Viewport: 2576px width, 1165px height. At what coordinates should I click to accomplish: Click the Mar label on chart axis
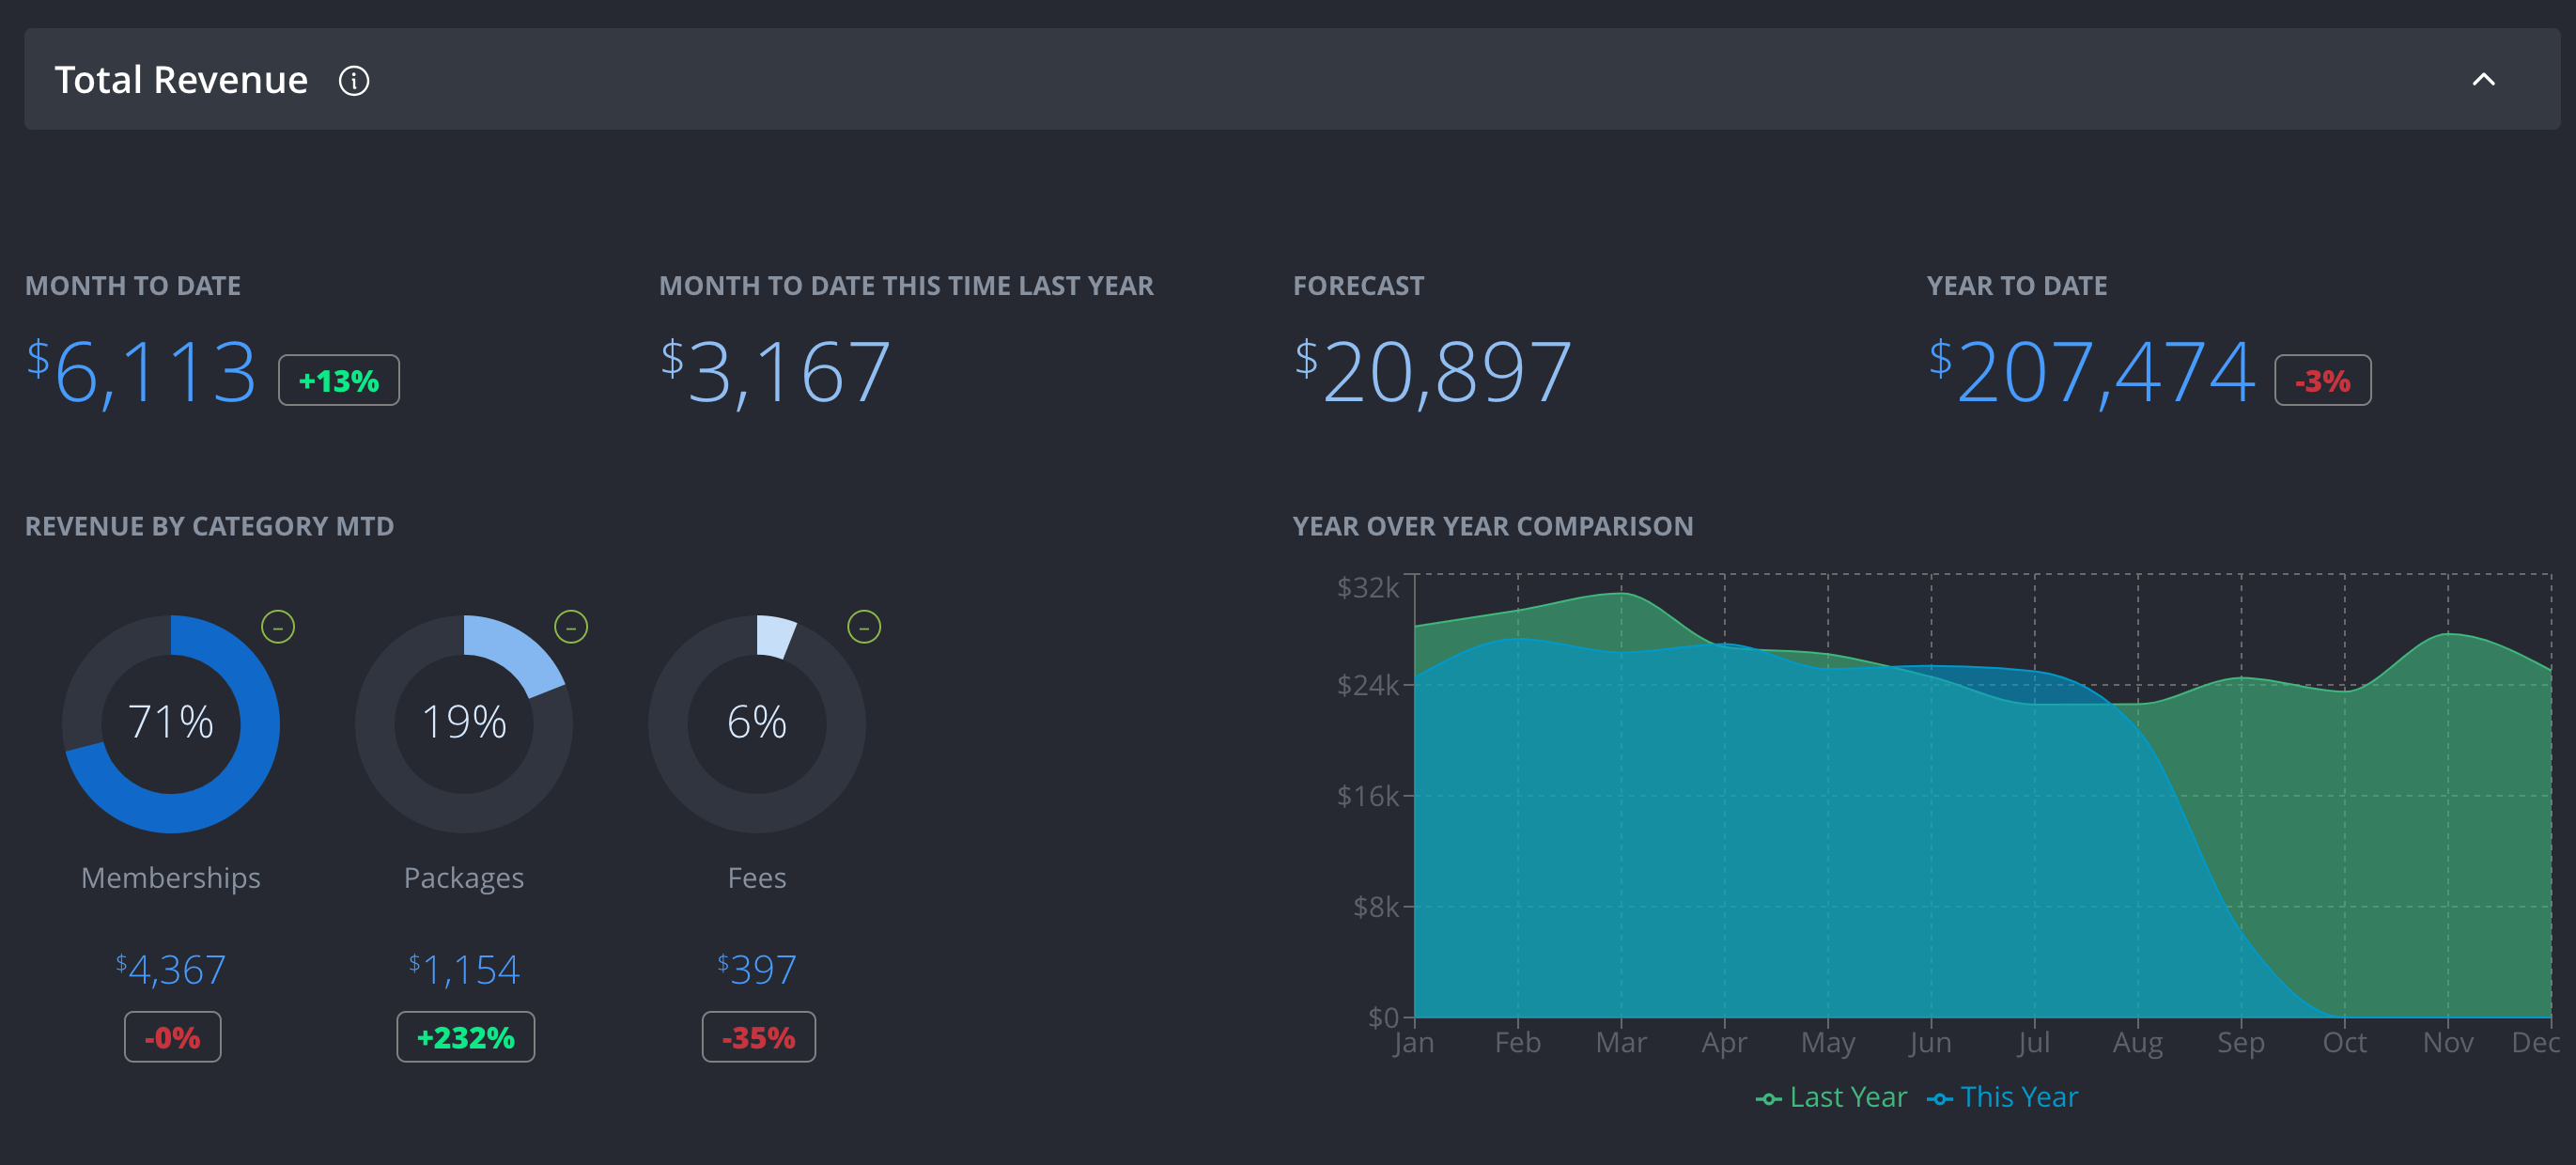1621,1042
